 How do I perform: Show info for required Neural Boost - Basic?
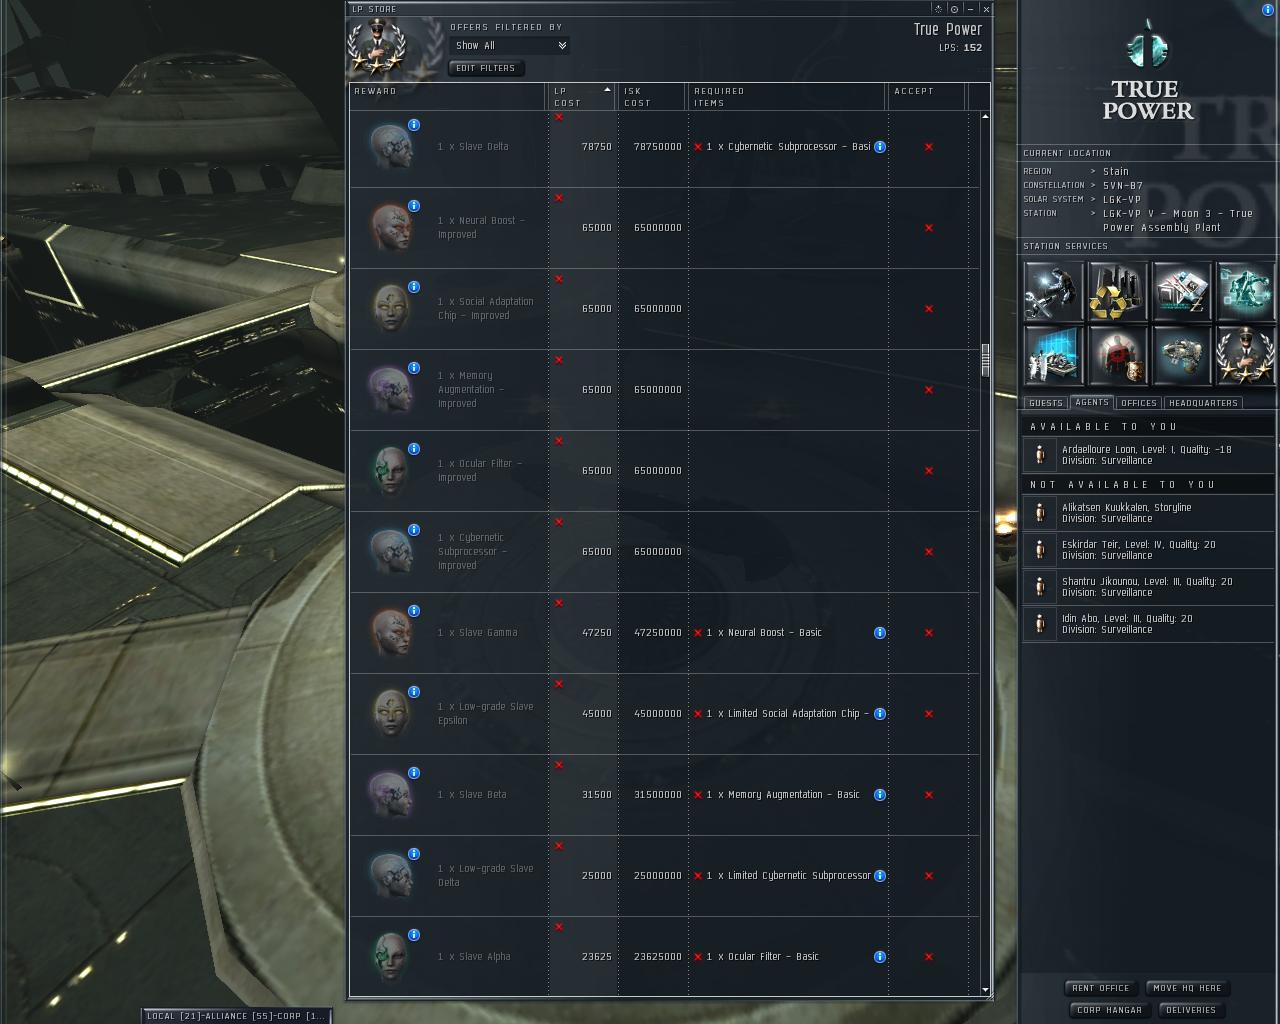tap(880, 633)
